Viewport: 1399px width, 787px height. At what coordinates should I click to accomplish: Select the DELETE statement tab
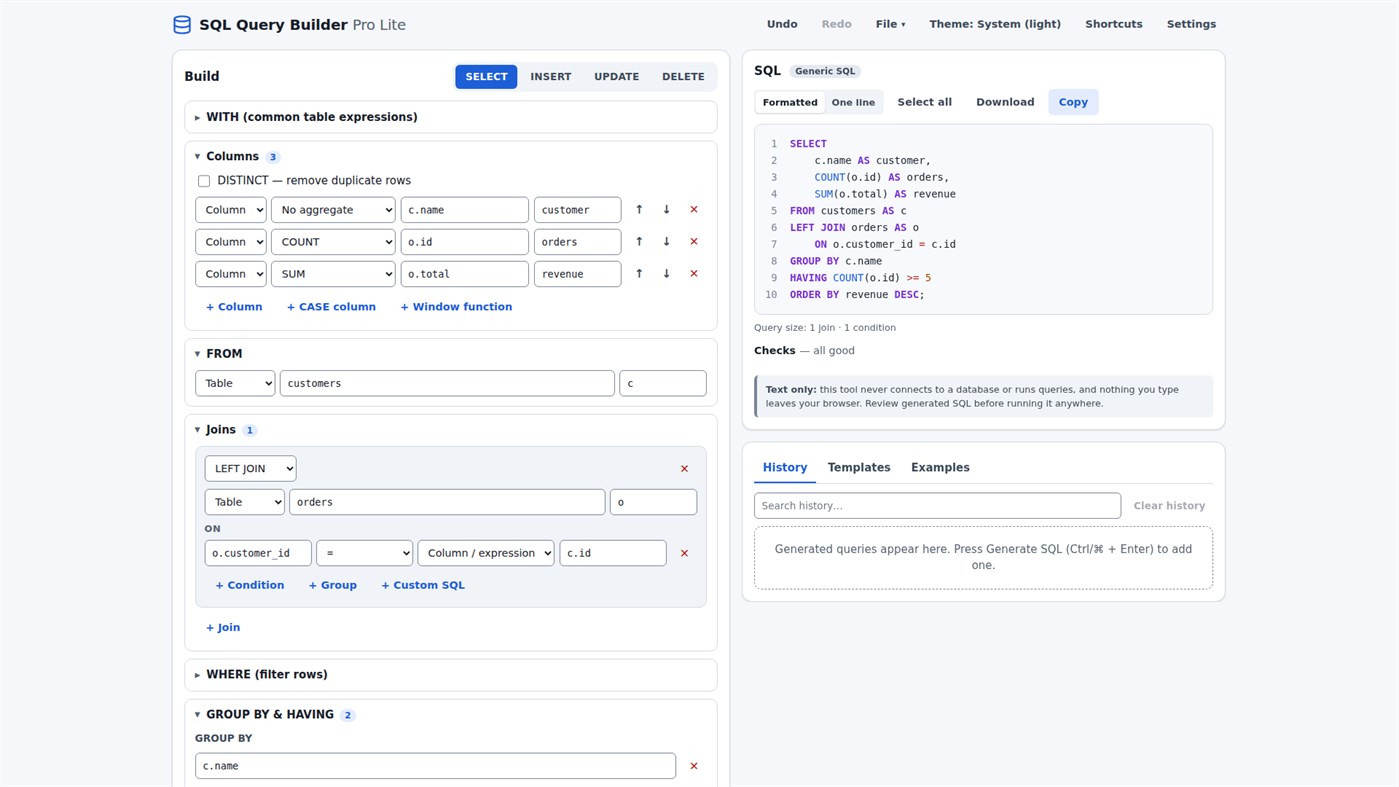[683, 77]
